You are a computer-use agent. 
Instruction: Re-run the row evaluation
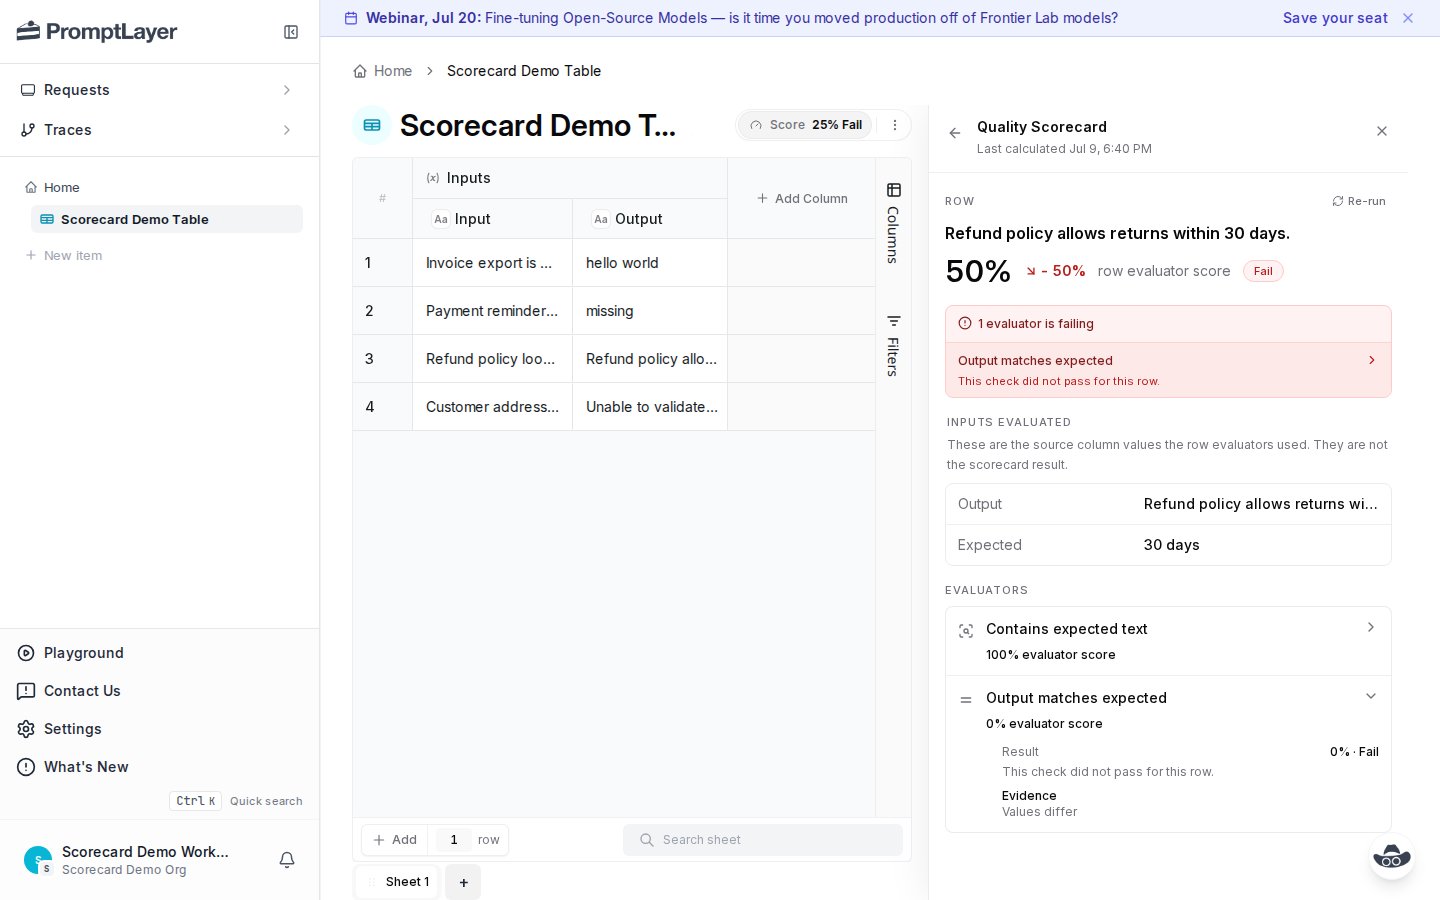click(1359, 201)
